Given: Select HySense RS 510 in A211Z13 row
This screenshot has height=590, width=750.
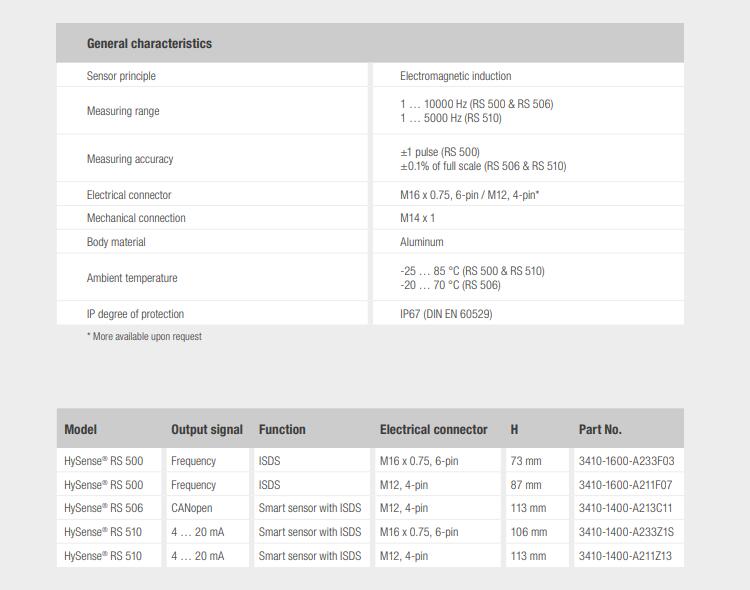Looking at the screenshot, I should (103, 556).
